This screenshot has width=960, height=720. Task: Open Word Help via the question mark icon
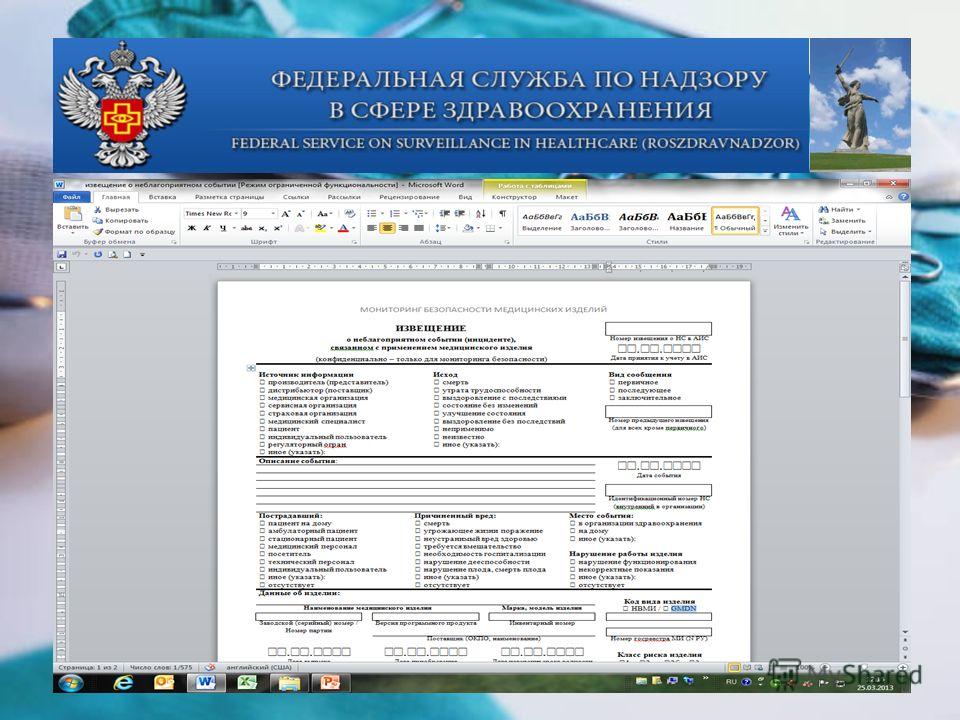[903, 197]
